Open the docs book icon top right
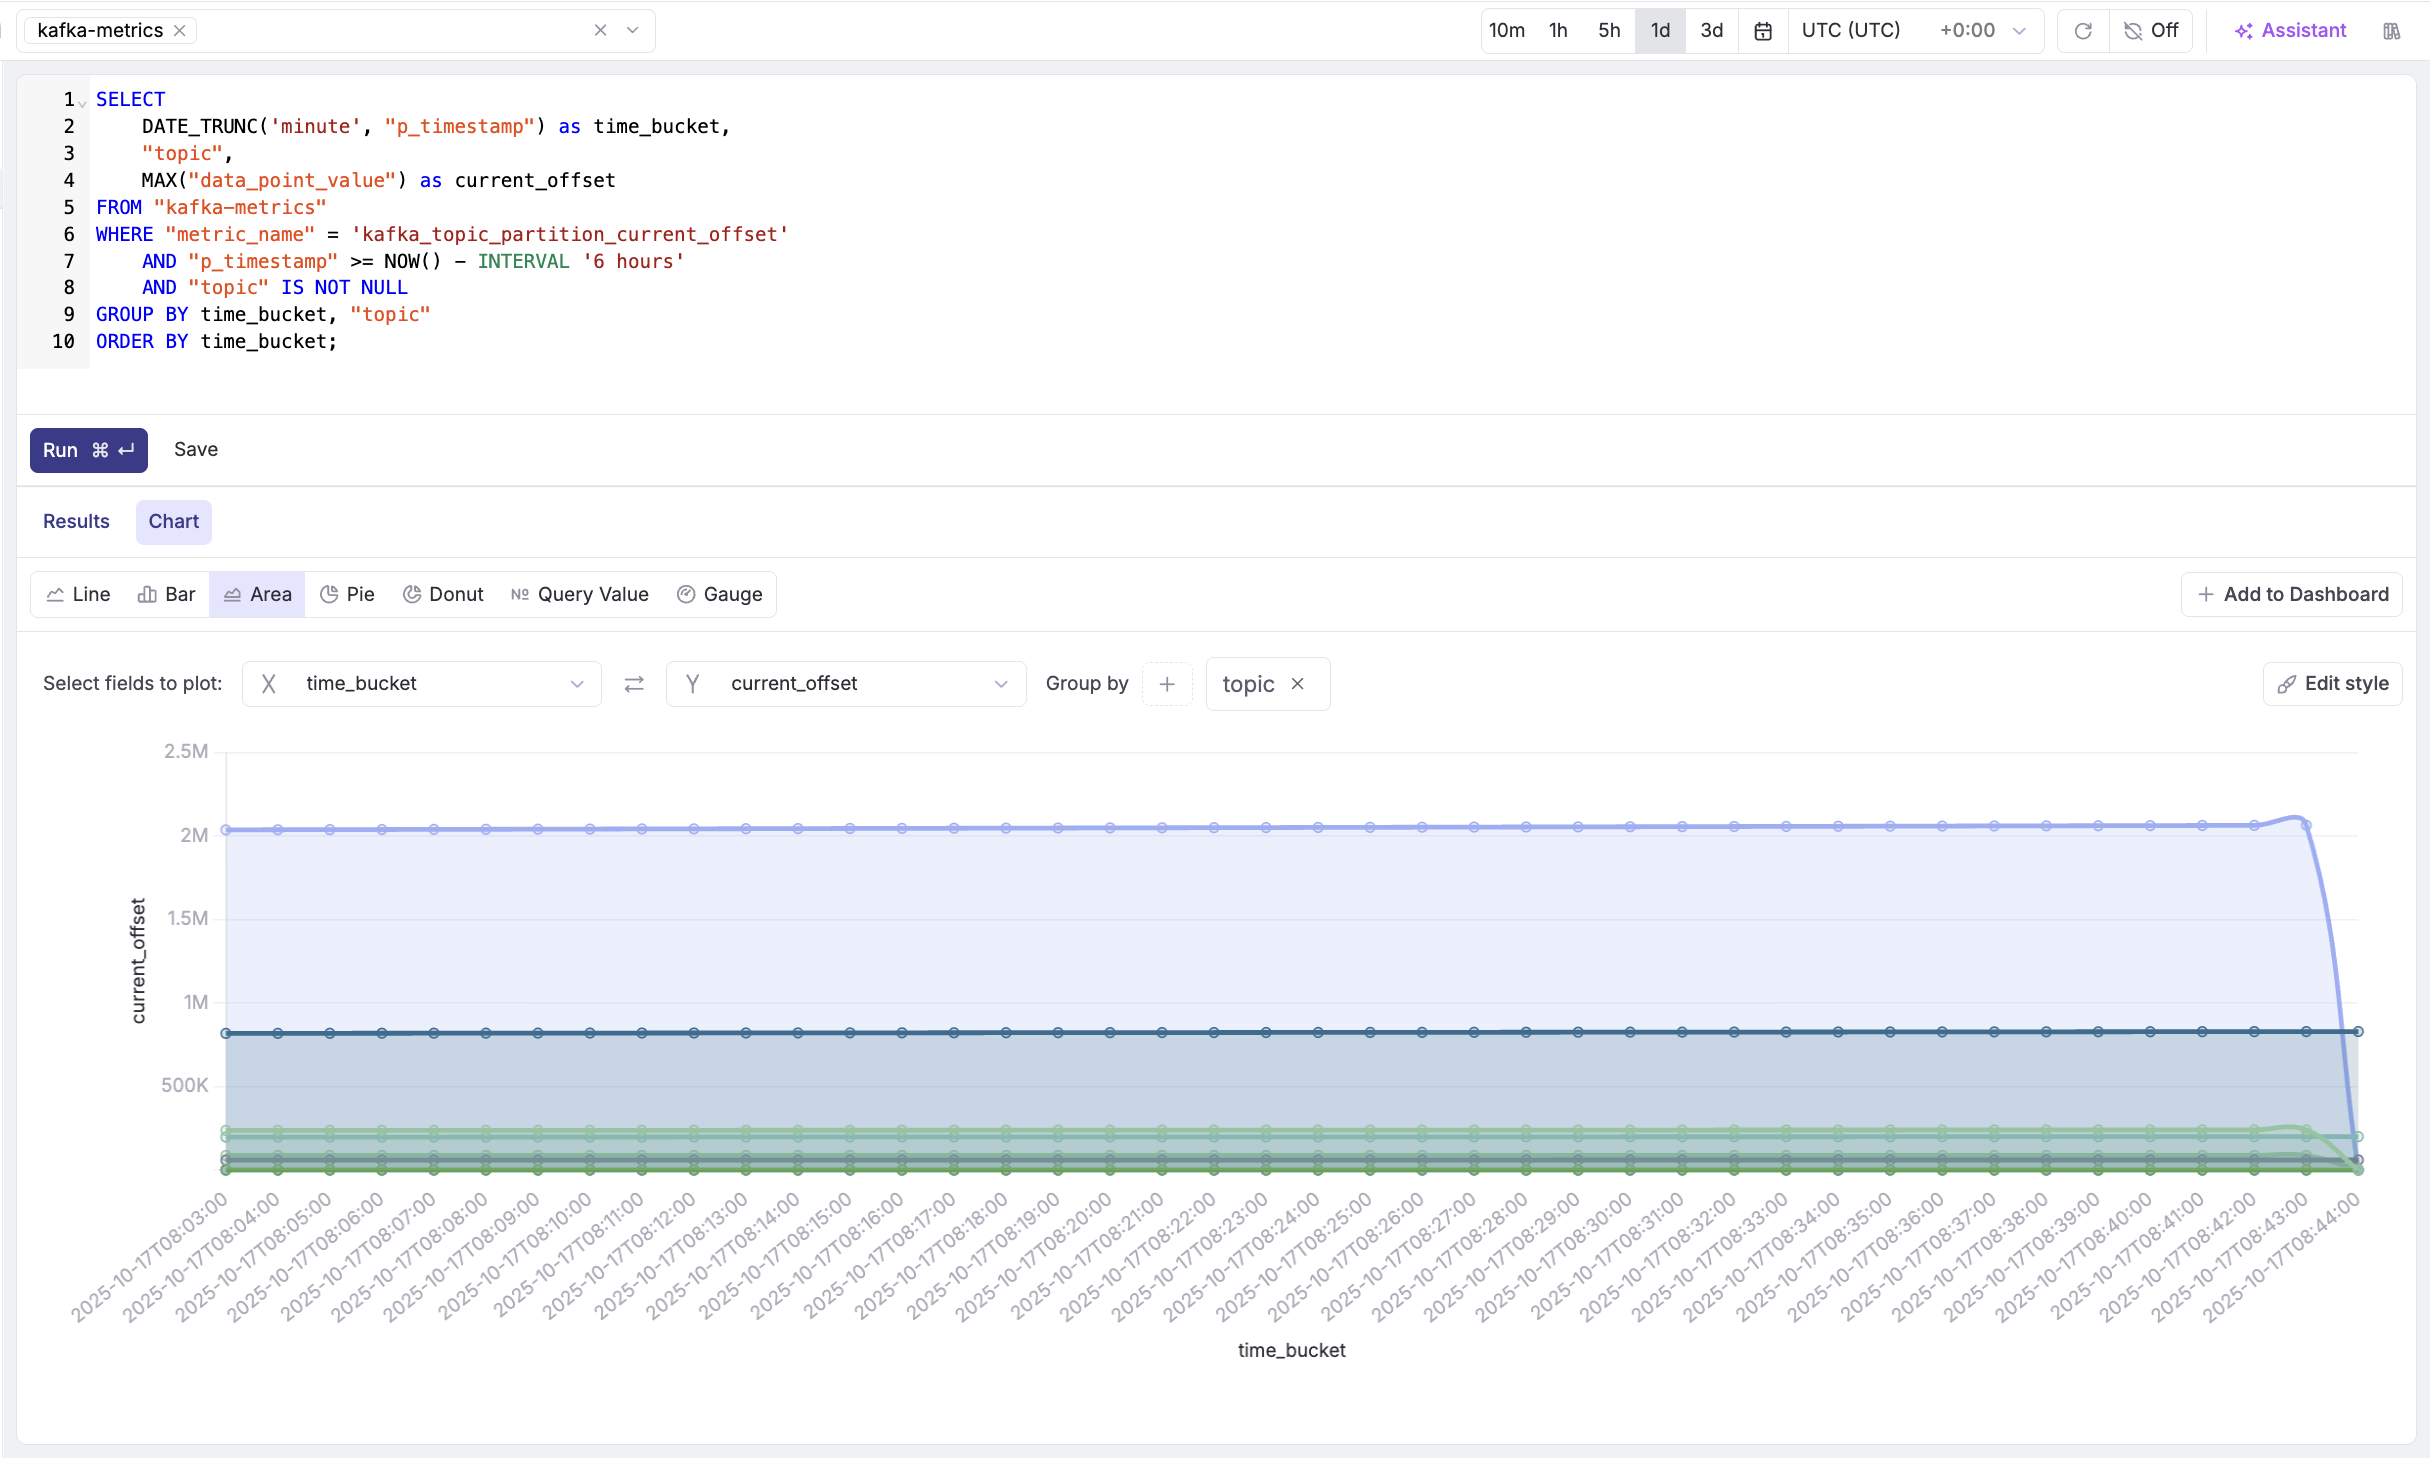 [x=2391, y=31]
